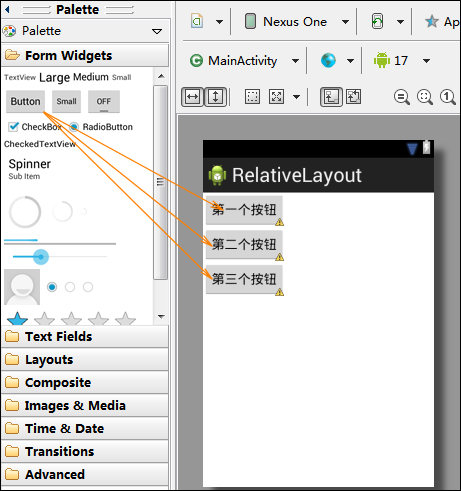Click the OFF toggle button widget

pos(104,101)
